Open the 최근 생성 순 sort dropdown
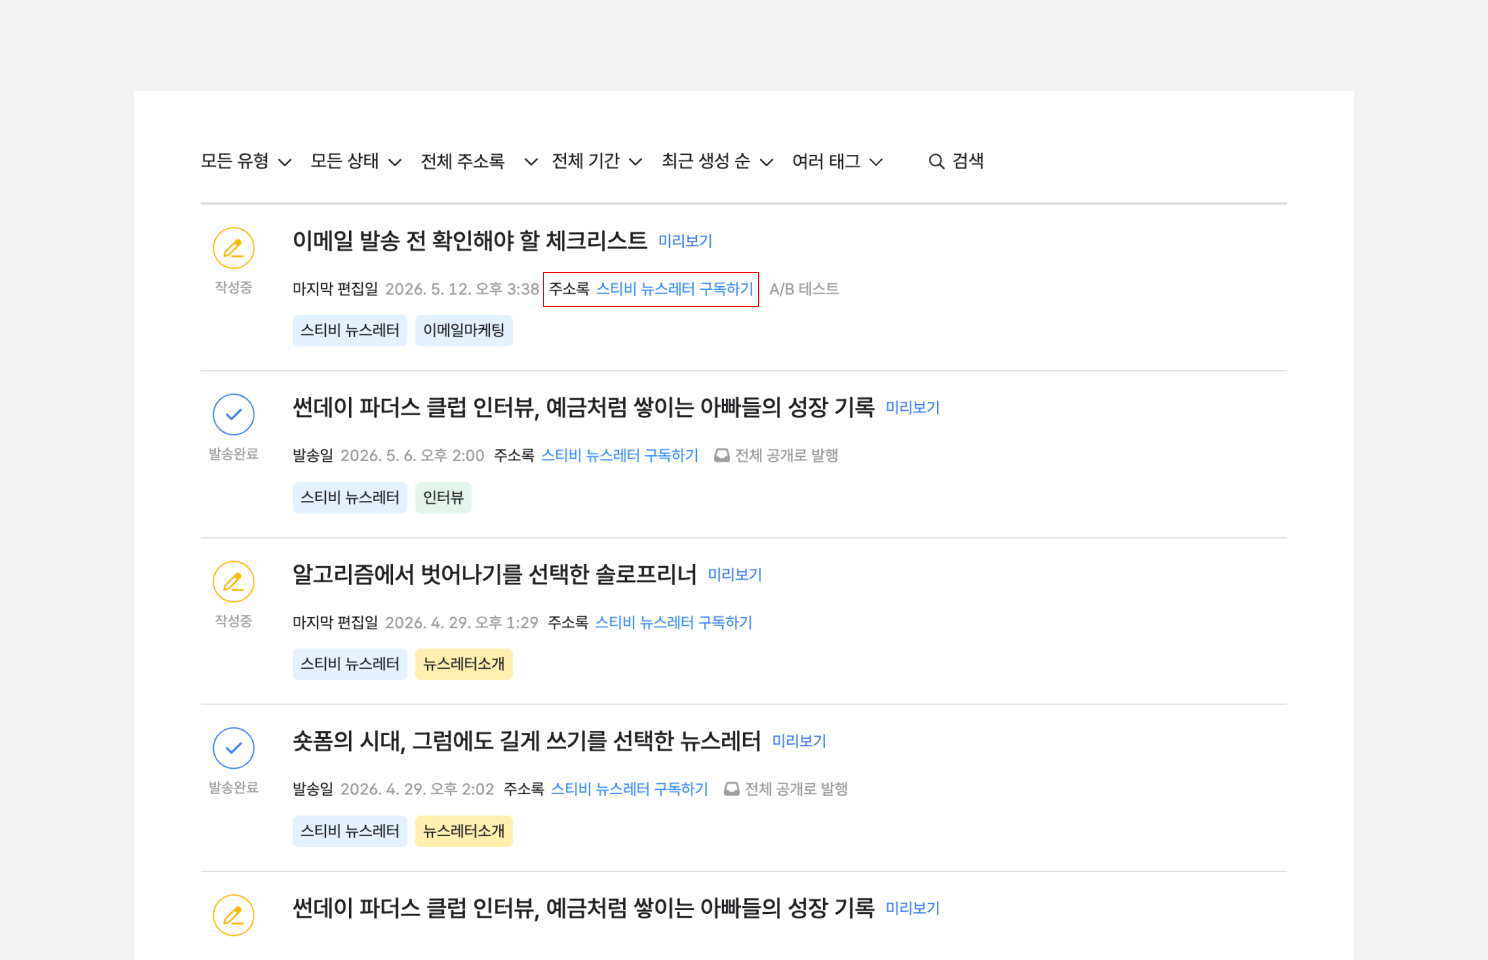This screenshot has height=960, width=1488. point(717,161)
